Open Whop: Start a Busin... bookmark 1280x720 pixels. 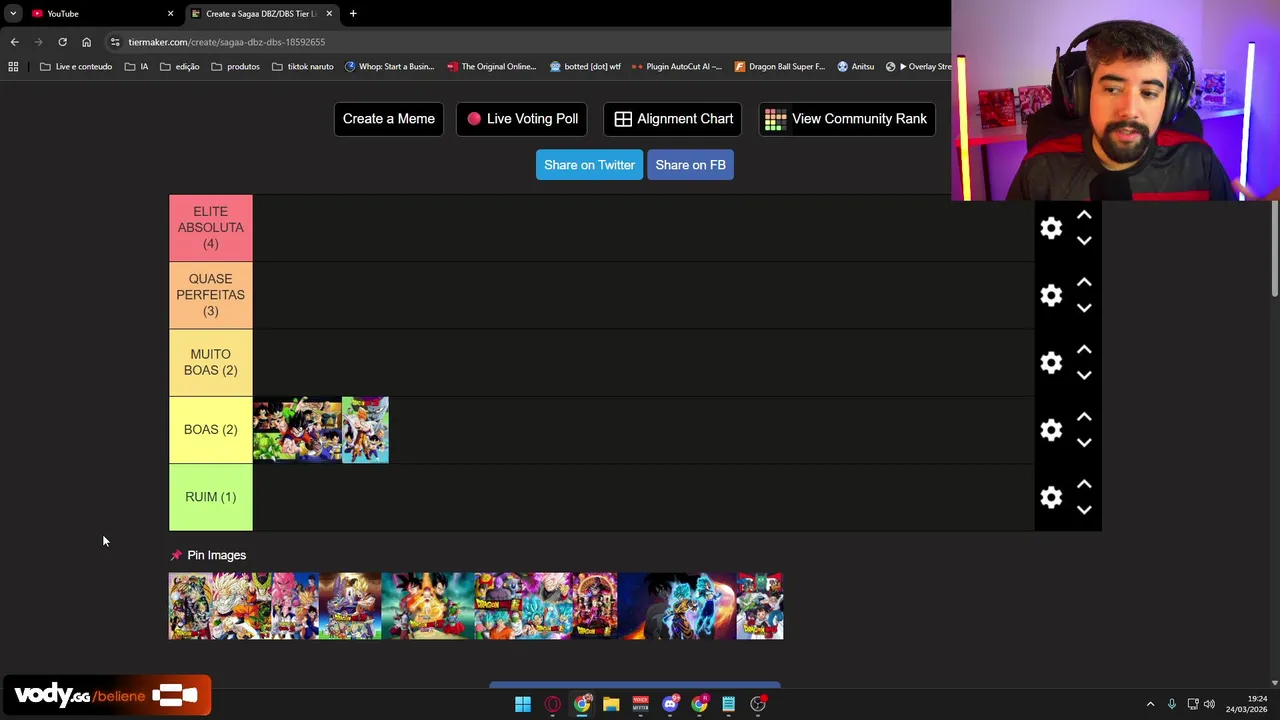tap(390, 67)
